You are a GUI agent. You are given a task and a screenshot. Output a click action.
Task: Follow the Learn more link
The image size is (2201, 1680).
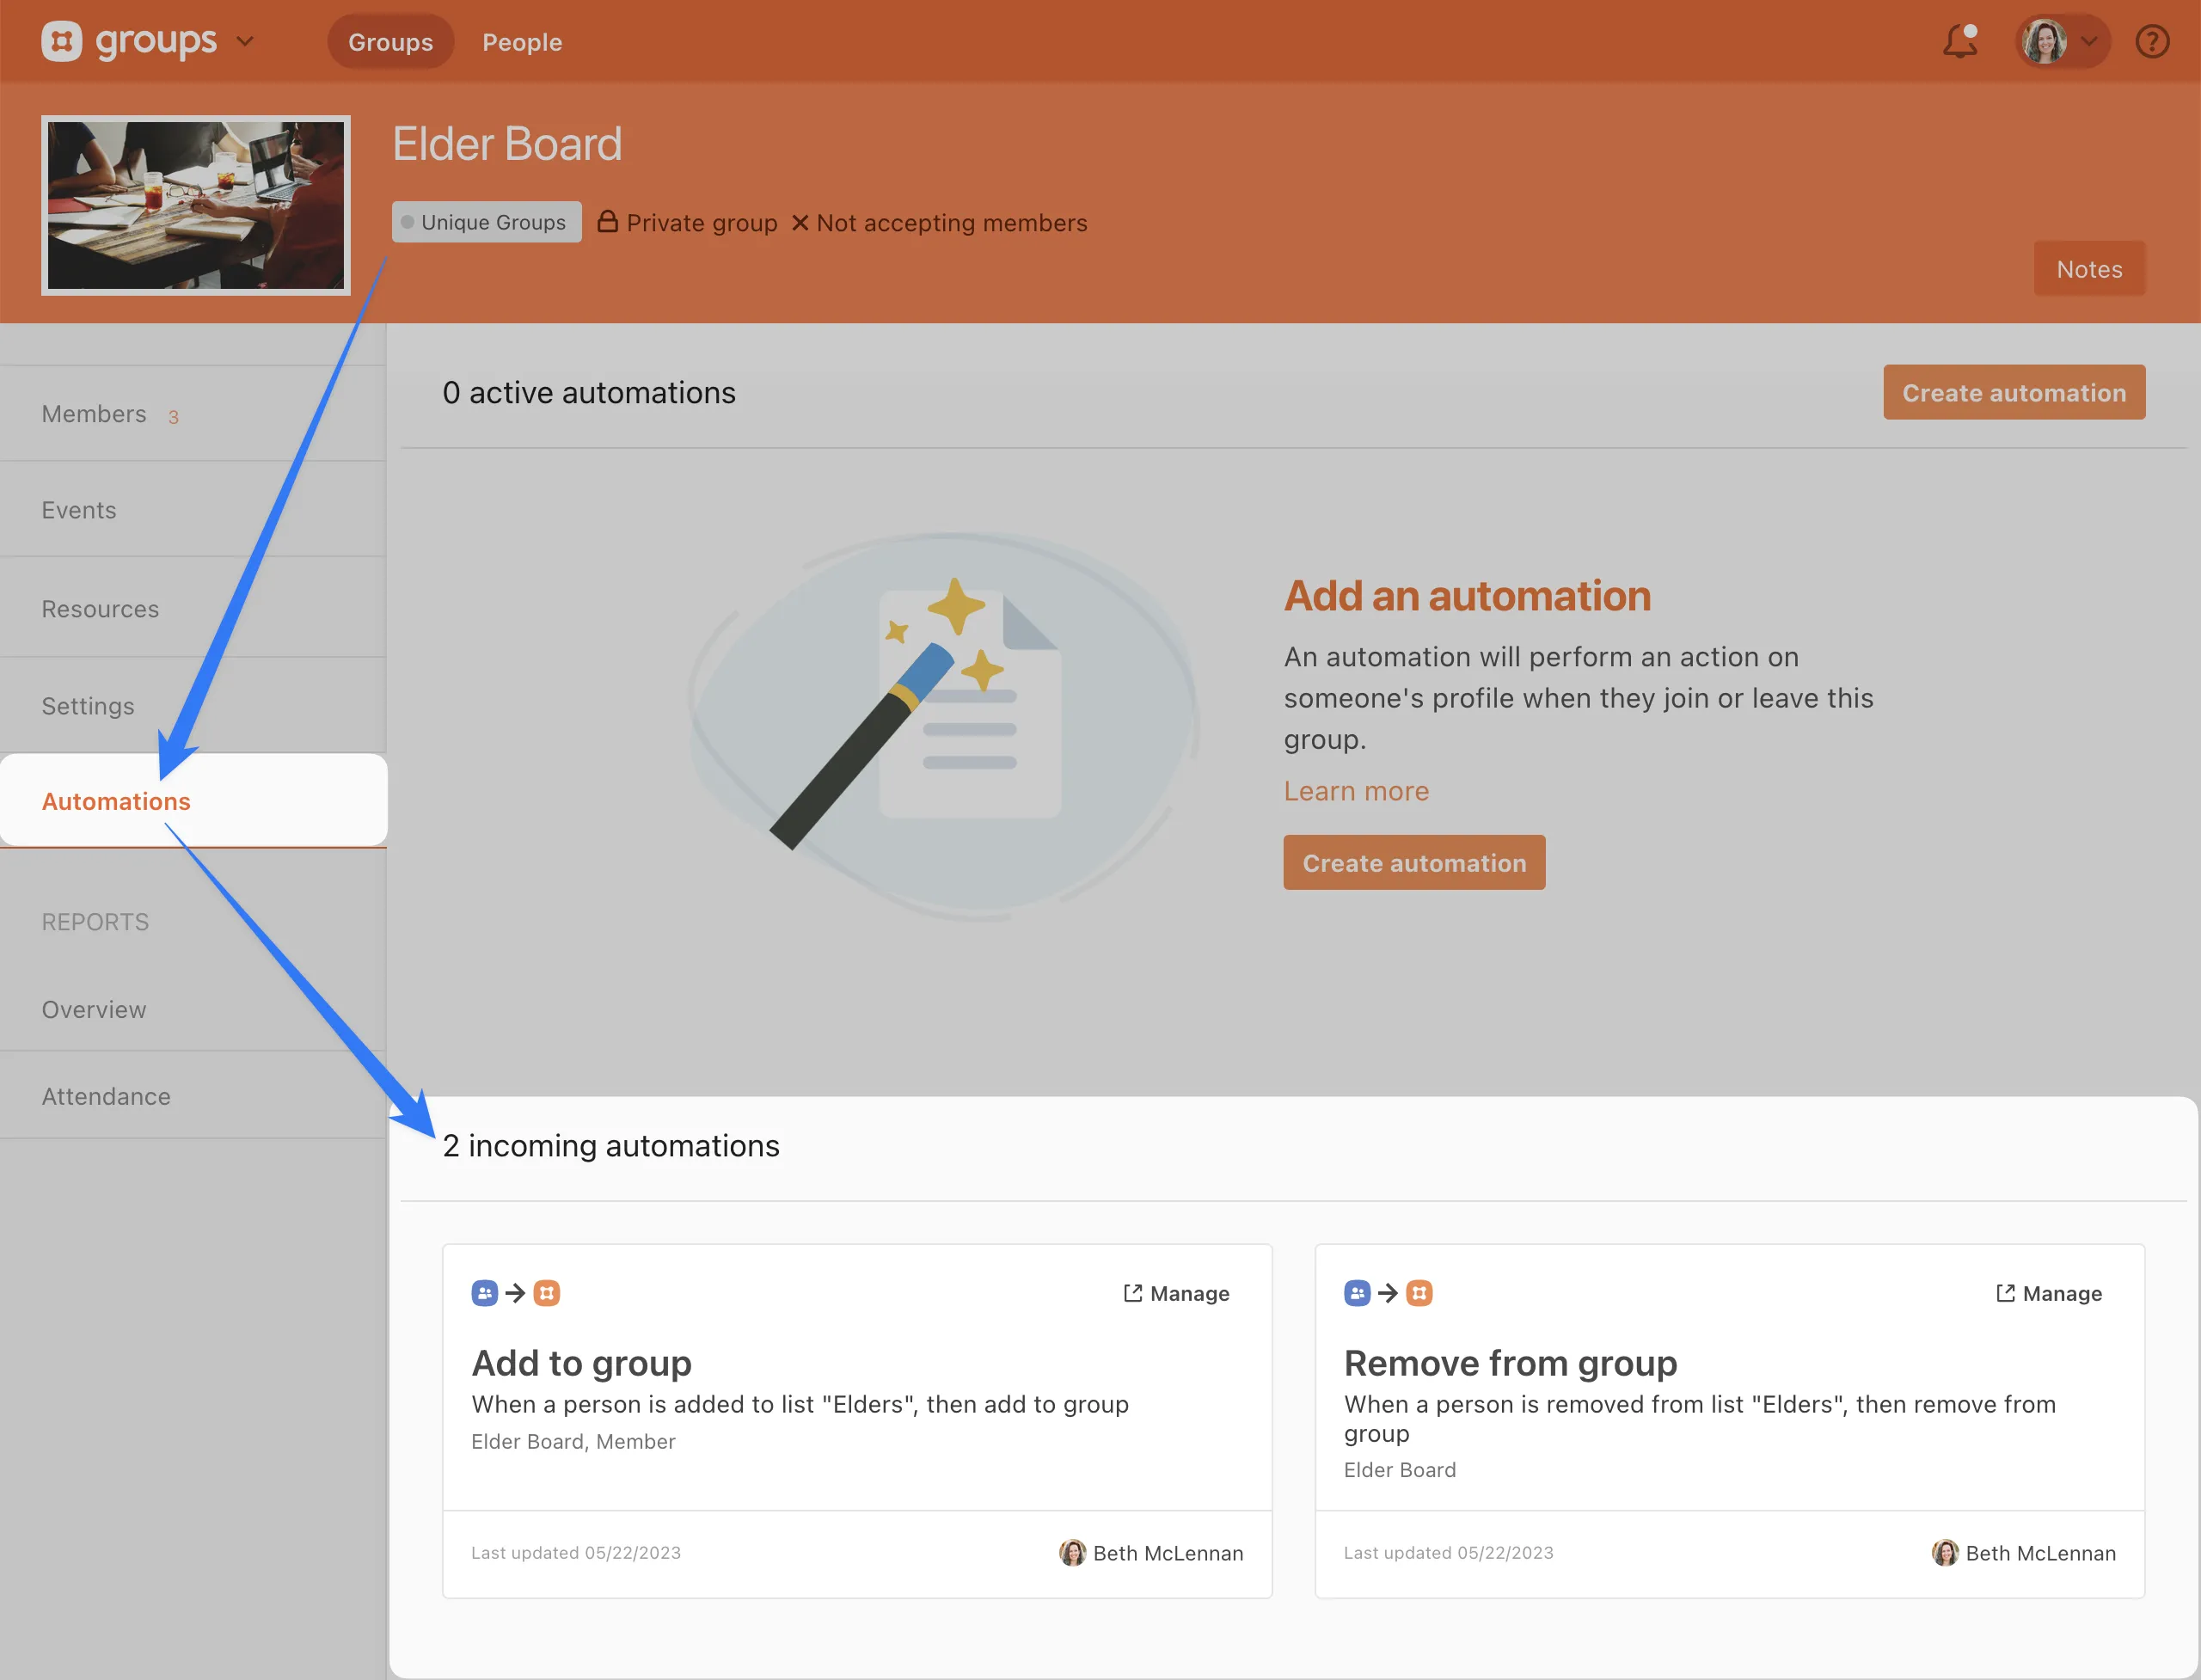(x=1356, y=791)
